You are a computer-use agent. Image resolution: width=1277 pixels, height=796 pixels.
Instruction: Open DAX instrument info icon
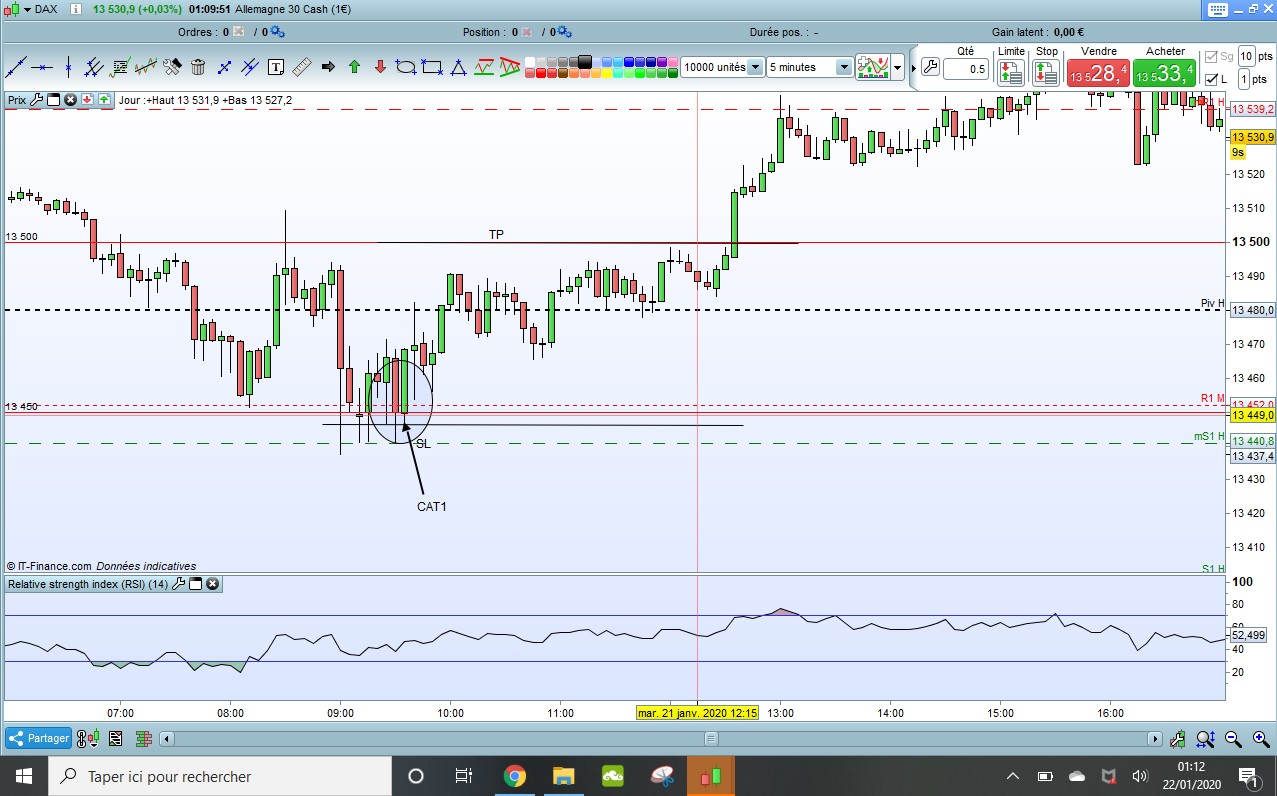click(x=77, y=9)
